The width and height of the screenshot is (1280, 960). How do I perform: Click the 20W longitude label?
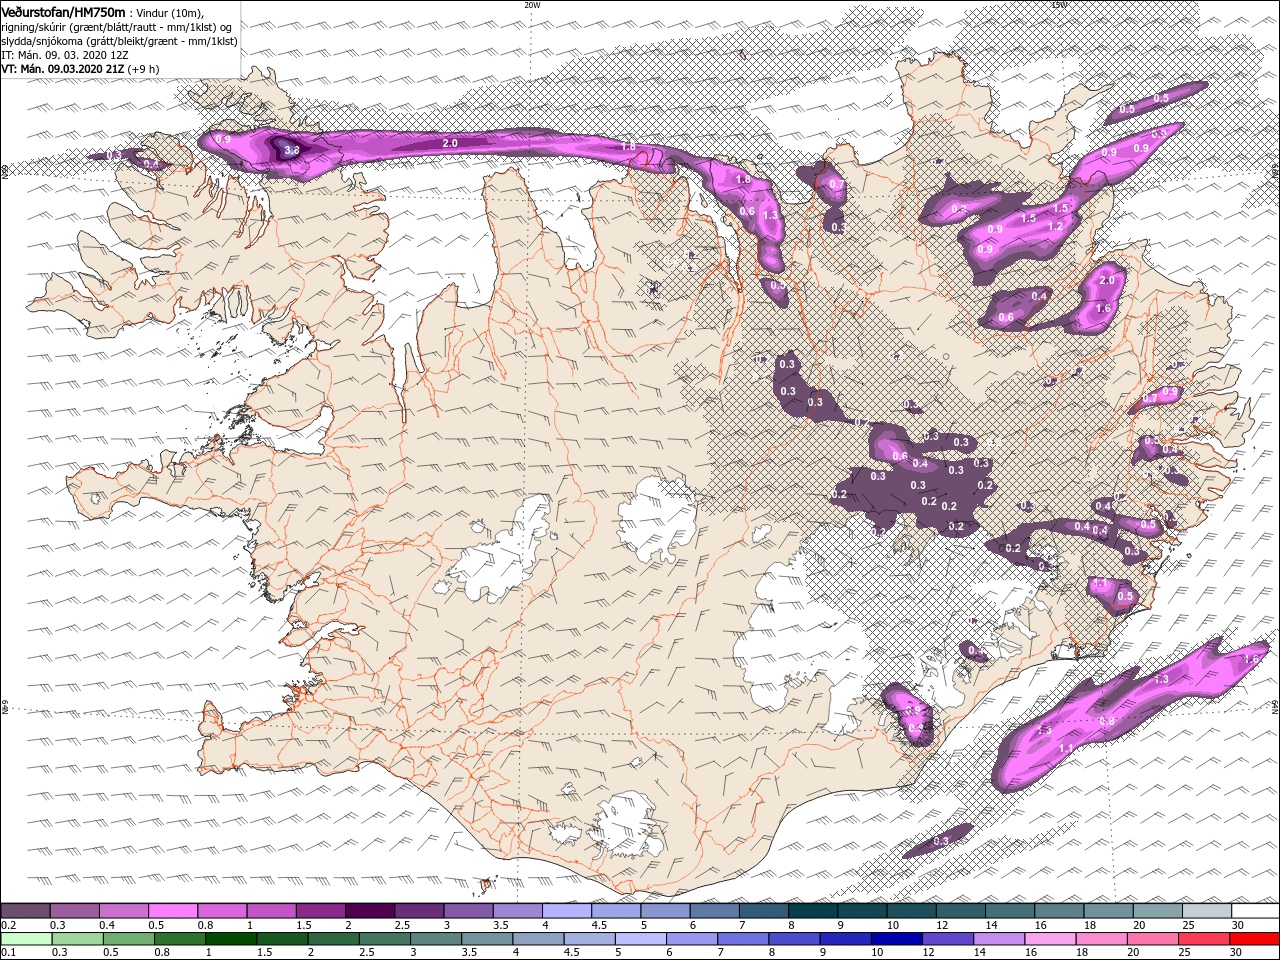click(532, 5)
